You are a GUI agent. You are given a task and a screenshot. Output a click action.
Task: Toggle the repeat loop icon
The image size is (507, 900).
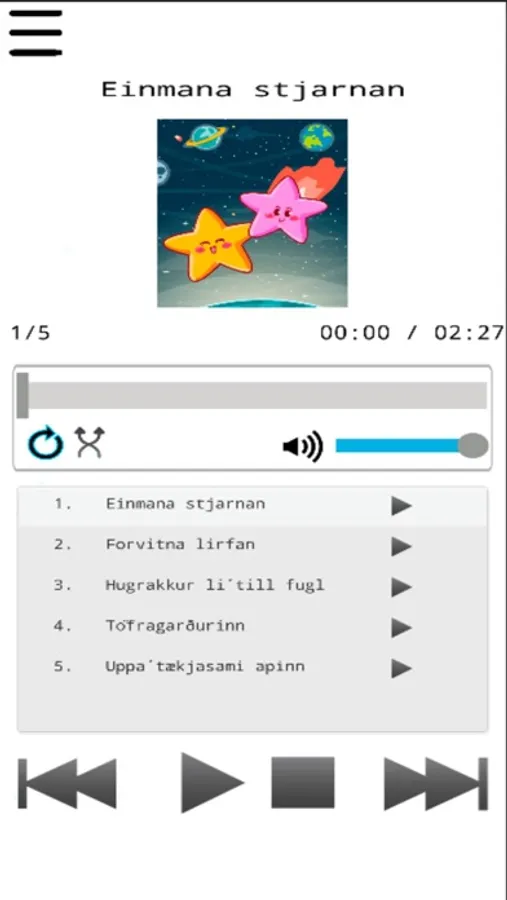tap(46, 443)
